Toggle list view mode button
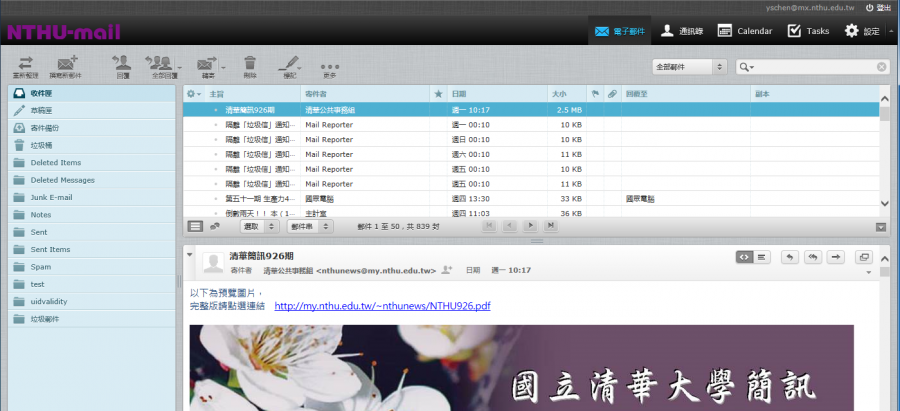 (x=195, y=227)
